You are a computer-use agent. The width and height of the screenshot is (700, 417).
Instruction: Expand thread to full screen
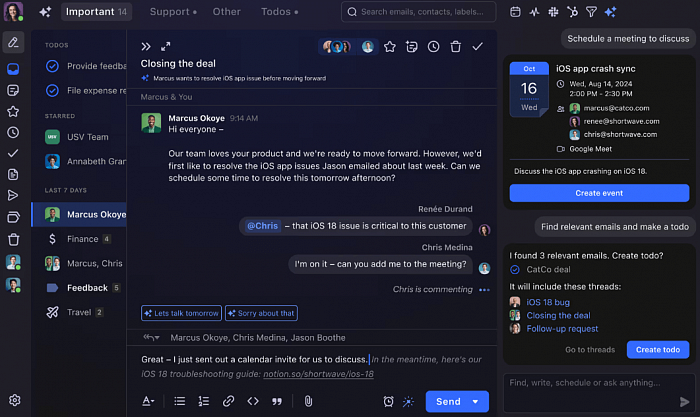point(166,46)
